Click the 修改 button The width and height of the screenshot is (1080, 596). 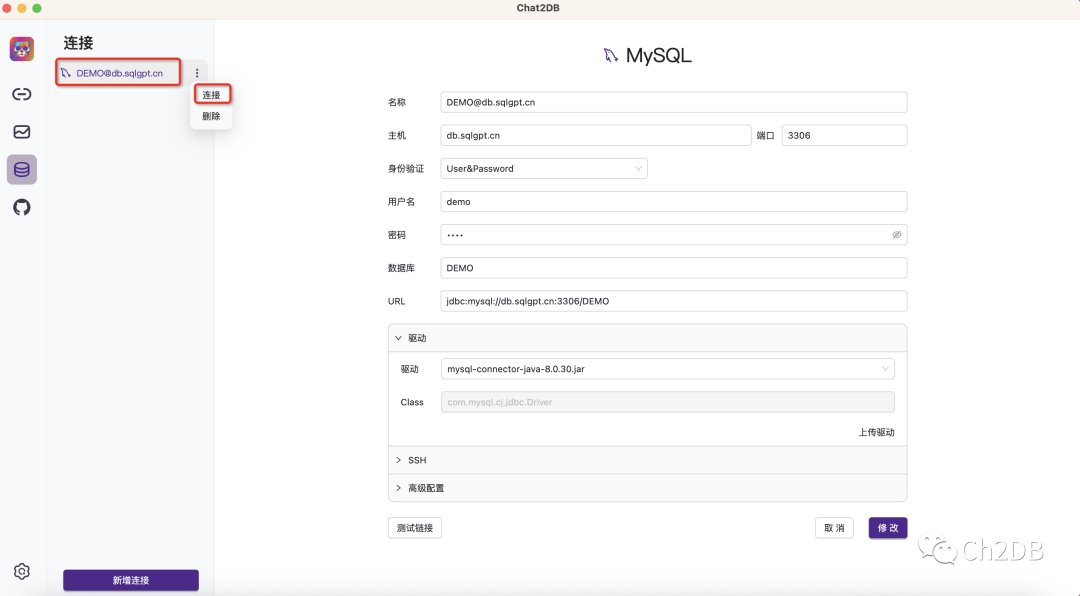888,528
